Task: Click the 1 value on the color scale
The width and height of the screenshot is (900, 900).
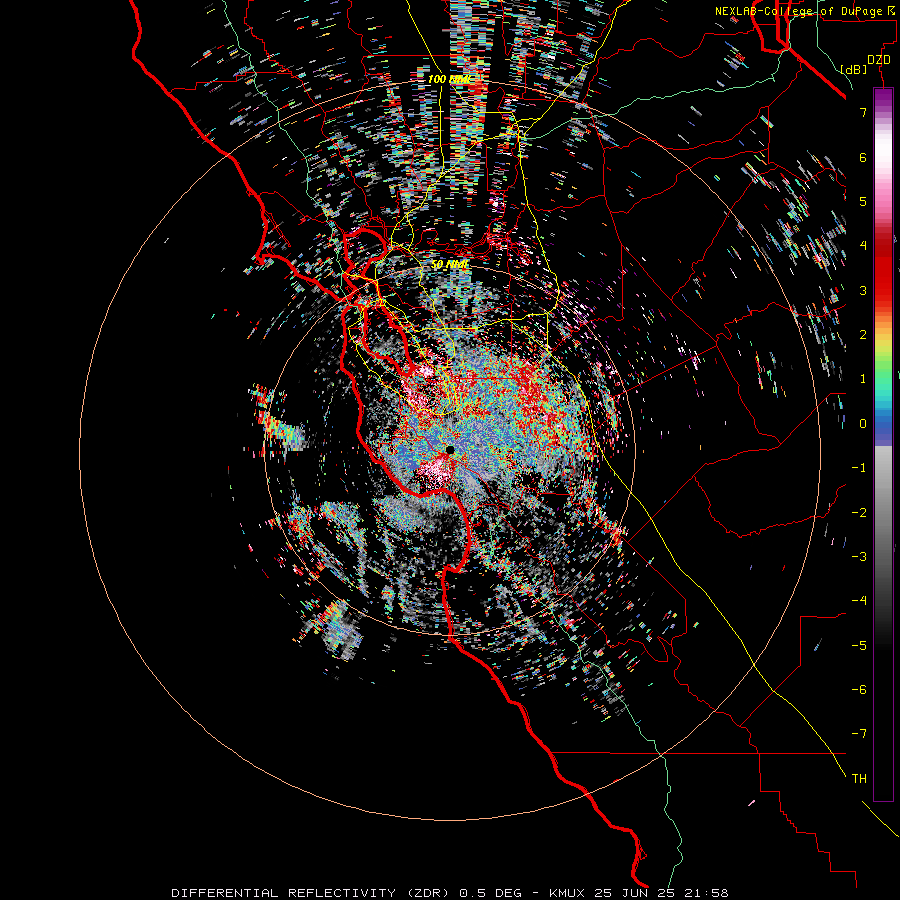Action: pyautogui.click(x=863, y=379)
